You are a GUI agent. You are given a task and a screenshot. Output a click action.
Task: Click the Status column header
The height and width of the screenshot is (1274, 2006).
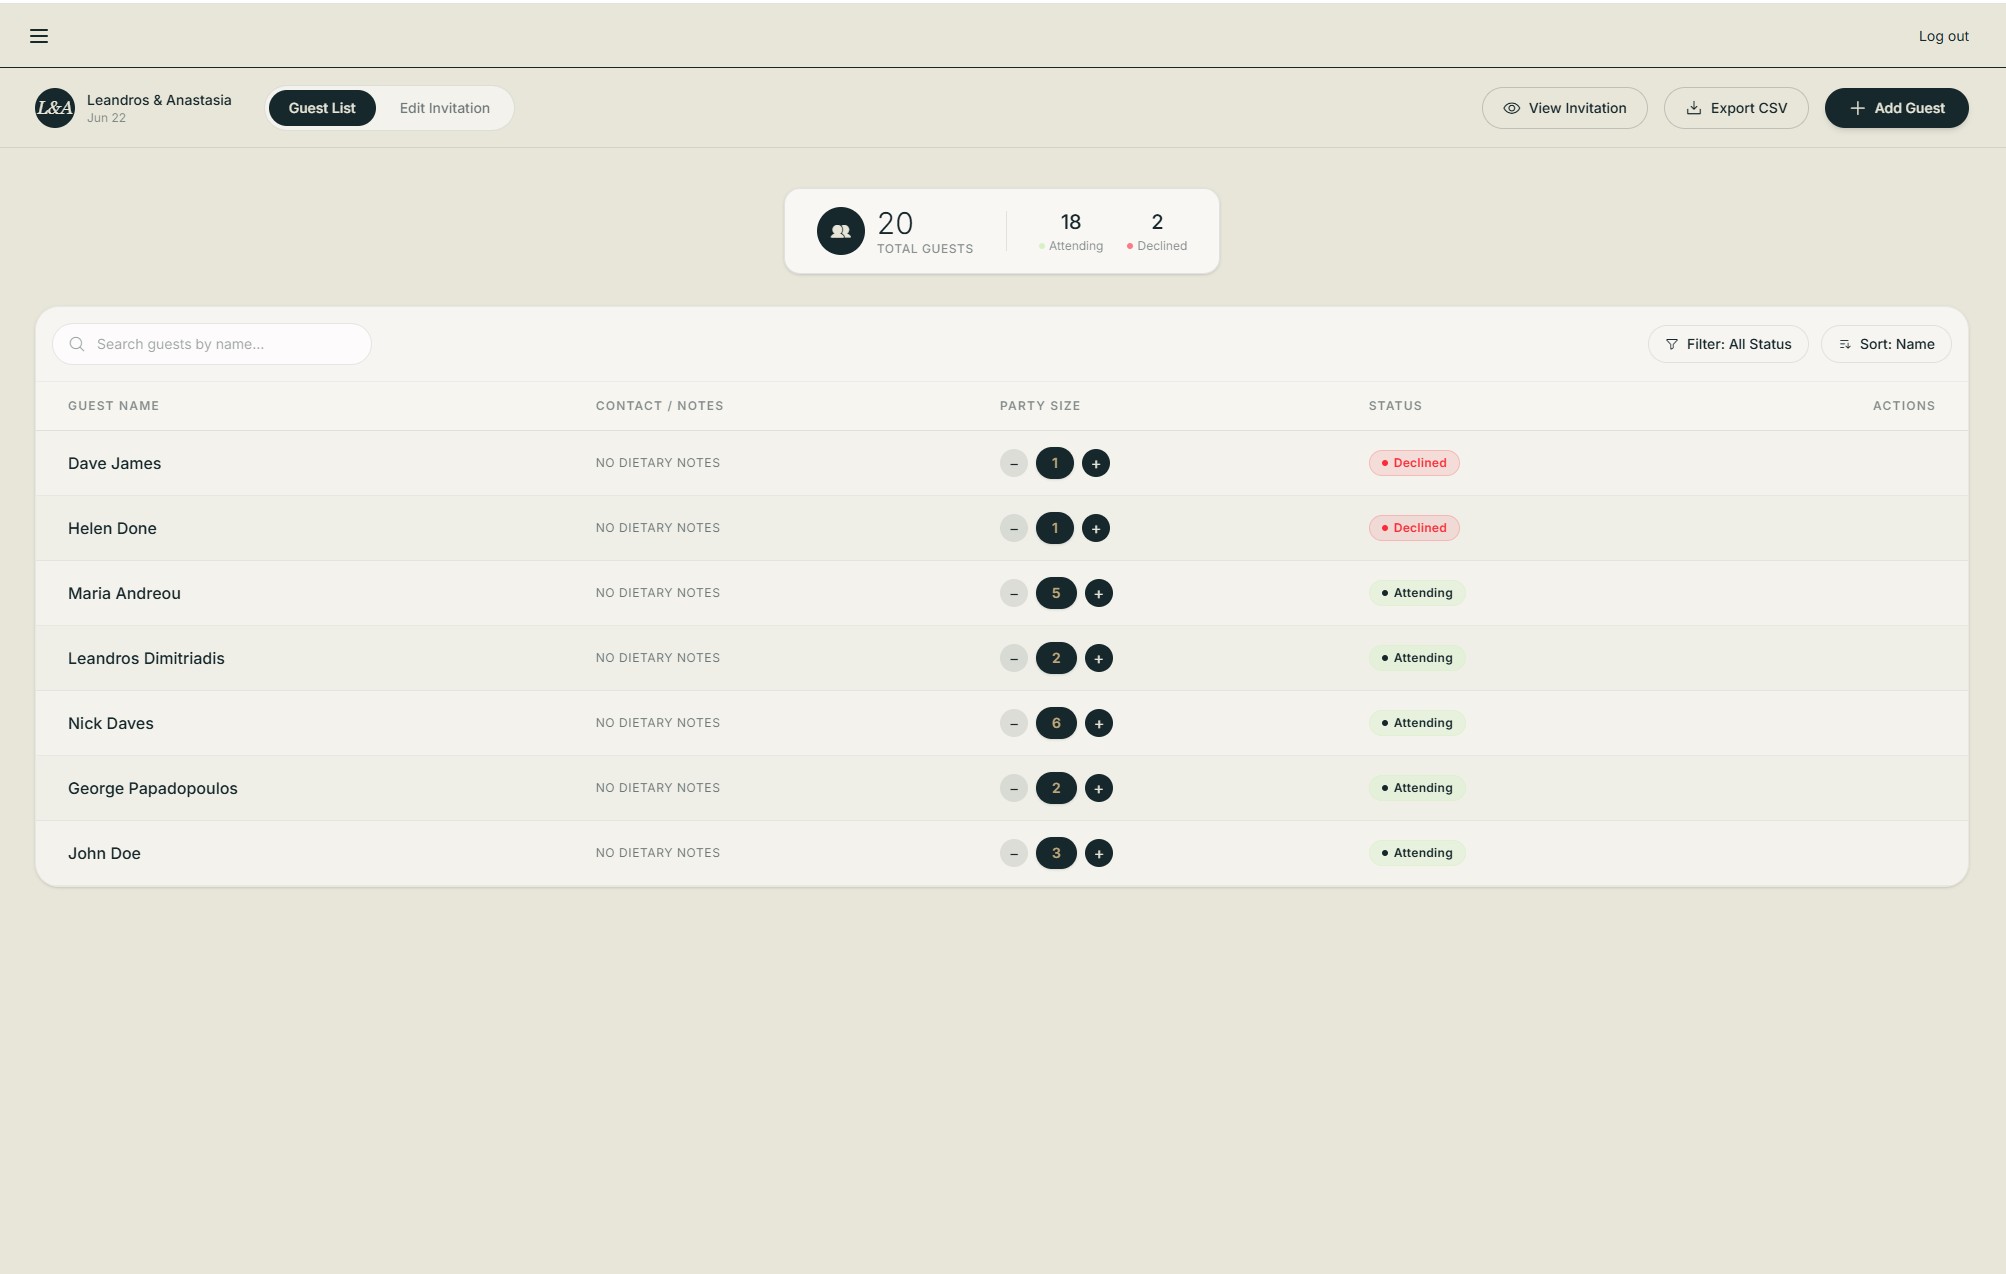[1395, 406]
